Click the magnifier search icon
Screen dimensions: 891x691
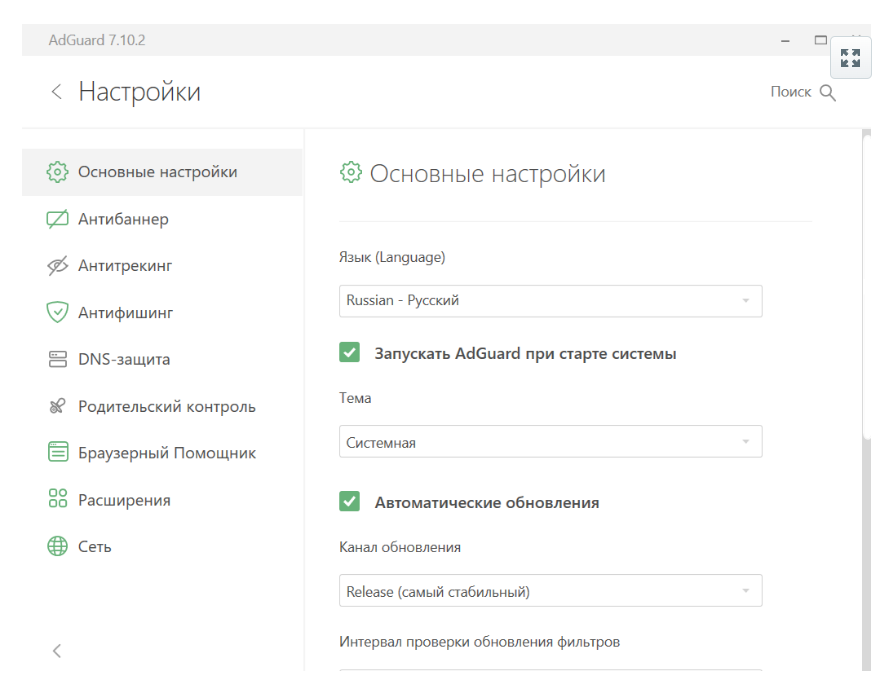tap(828, 93)
